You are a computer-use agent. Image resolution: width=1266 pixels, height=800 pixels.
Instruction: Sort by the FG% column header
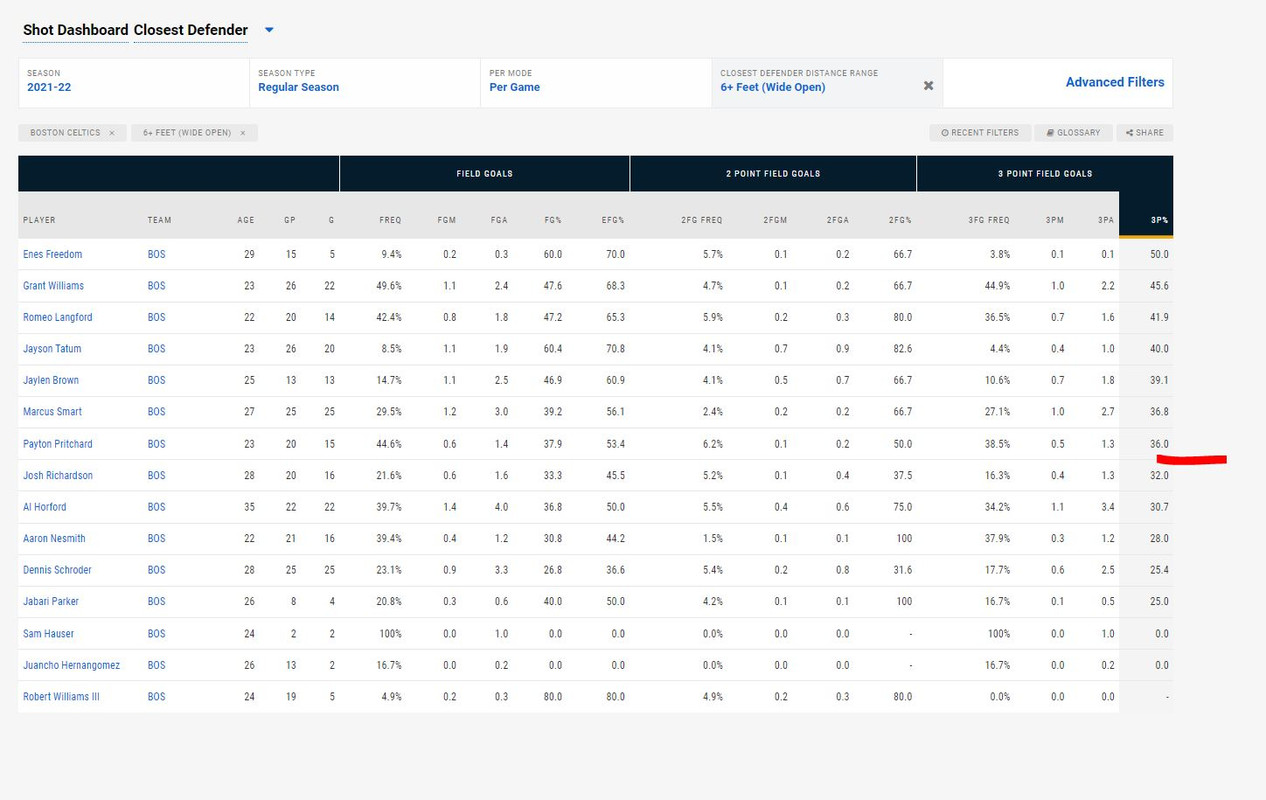[552, 220]
